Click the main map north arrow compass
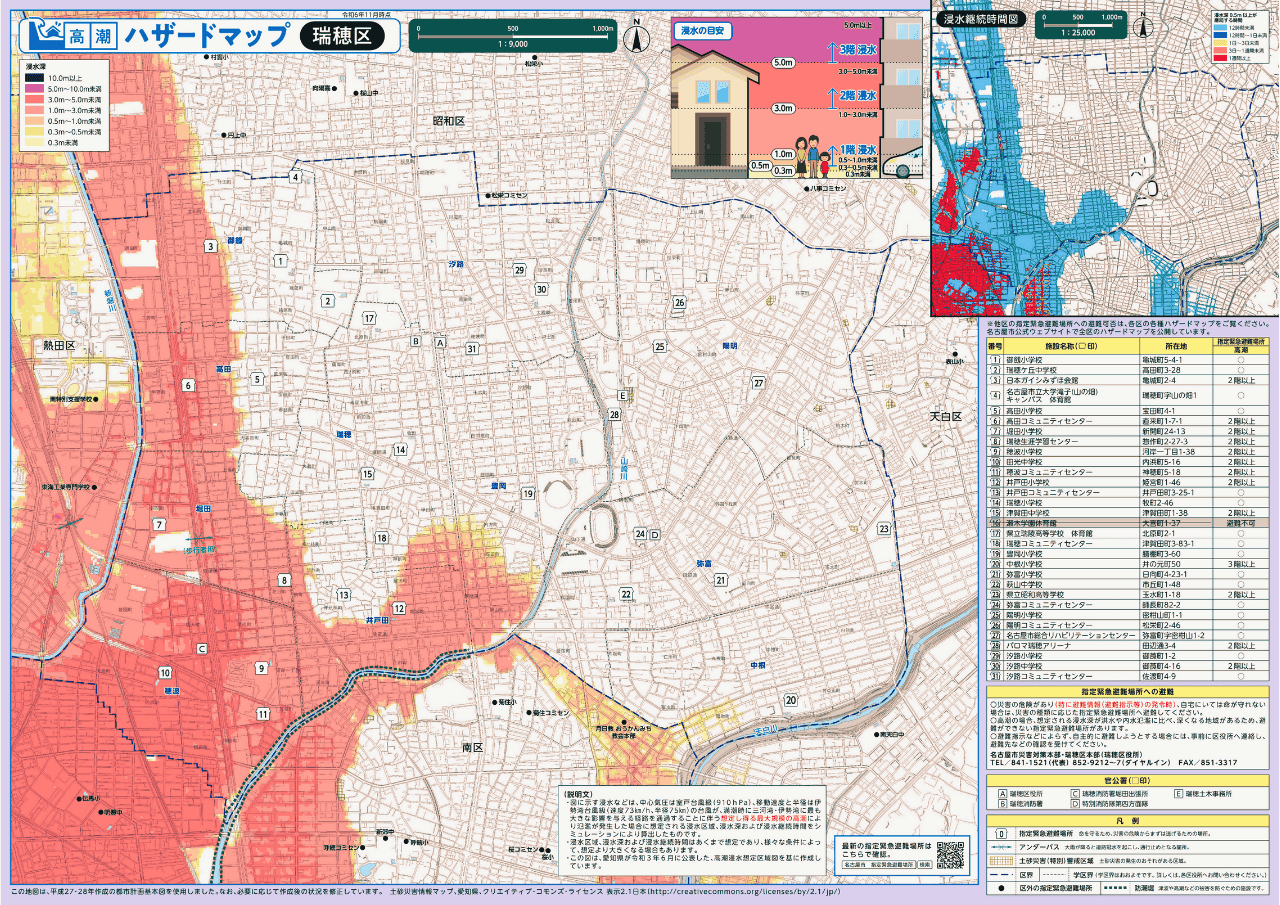The height and width of the screenshot is (905, 1280). pyautogui.click(x=636, y=36)
